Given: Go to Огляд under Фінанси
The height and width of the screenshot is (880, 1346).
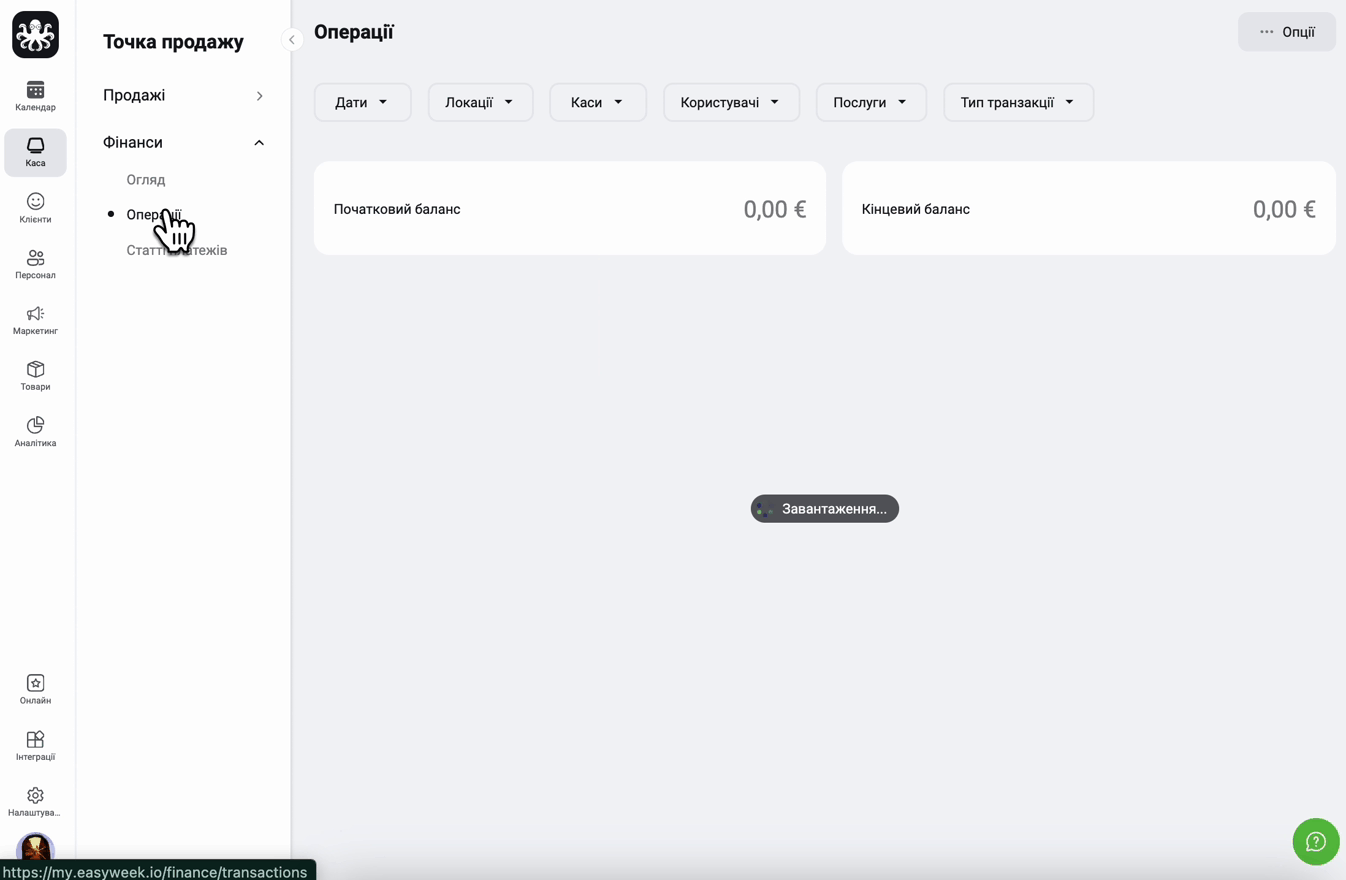Looking at the screenshot, I should [x=146, y=180].
